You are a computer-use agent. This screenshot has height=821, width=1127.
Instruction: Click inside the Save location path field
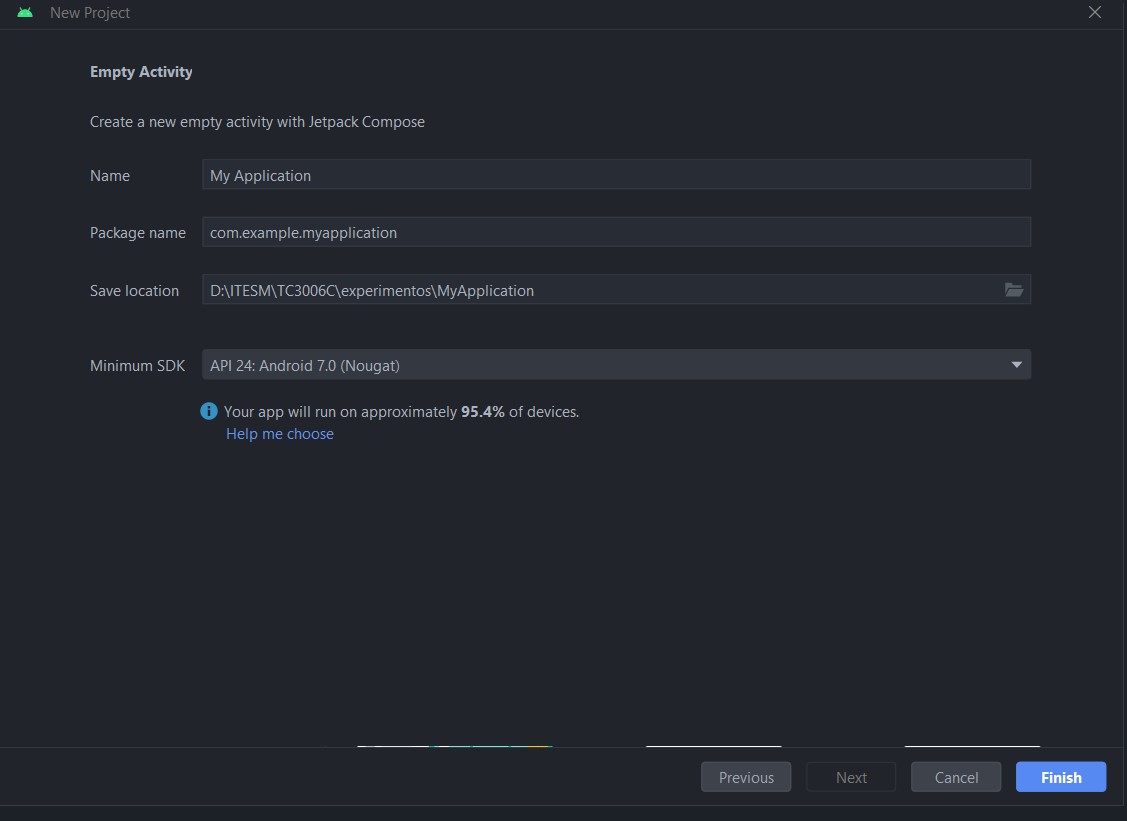600,290
